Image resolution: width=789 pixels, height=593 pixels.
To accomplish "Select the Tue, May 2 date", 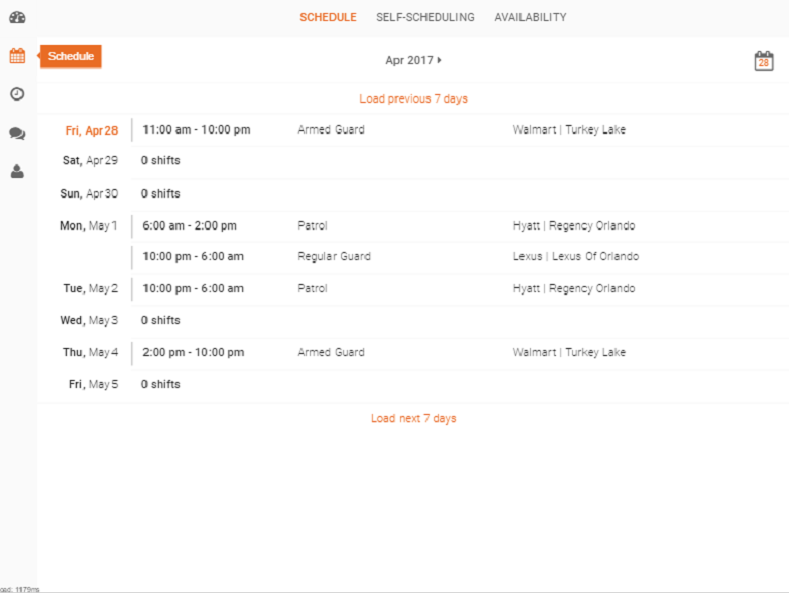I will [x=91, y=288].
